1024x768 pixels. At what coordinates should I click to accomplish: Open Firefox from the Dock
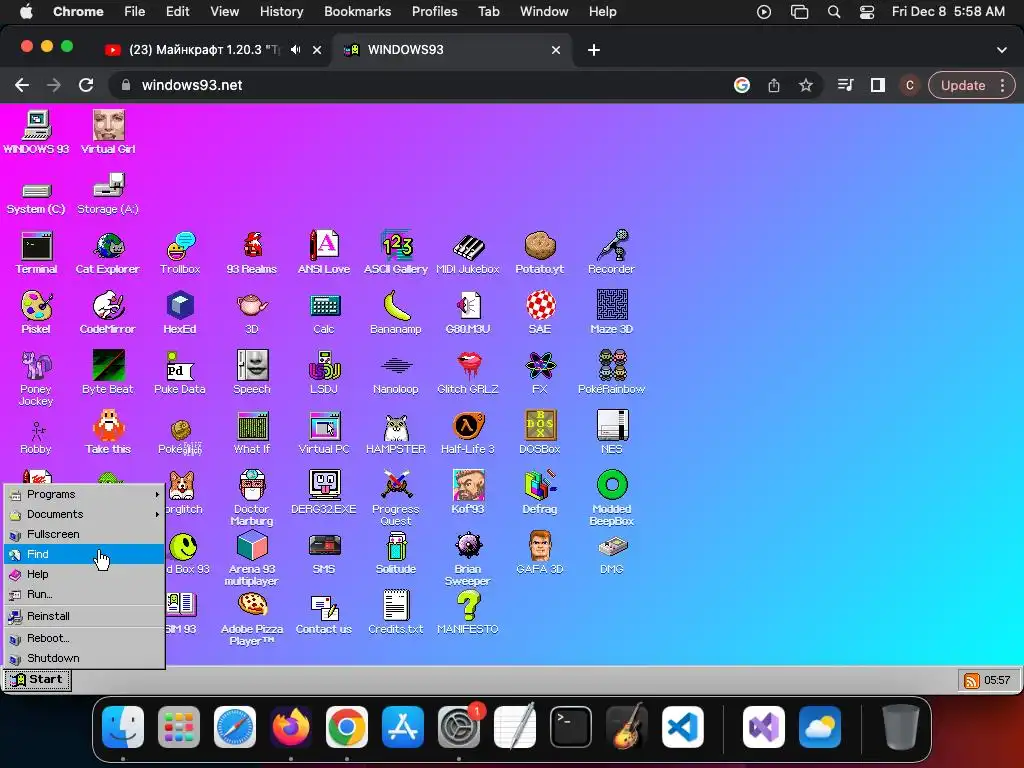pos(291,726)
